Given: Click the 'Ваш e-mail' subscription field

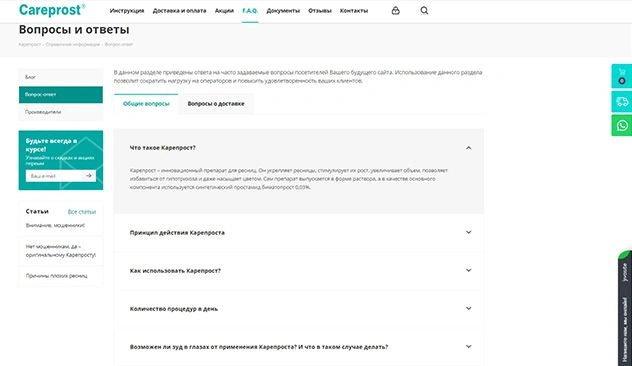Looking at the screenshot, I should pos(54,176).
